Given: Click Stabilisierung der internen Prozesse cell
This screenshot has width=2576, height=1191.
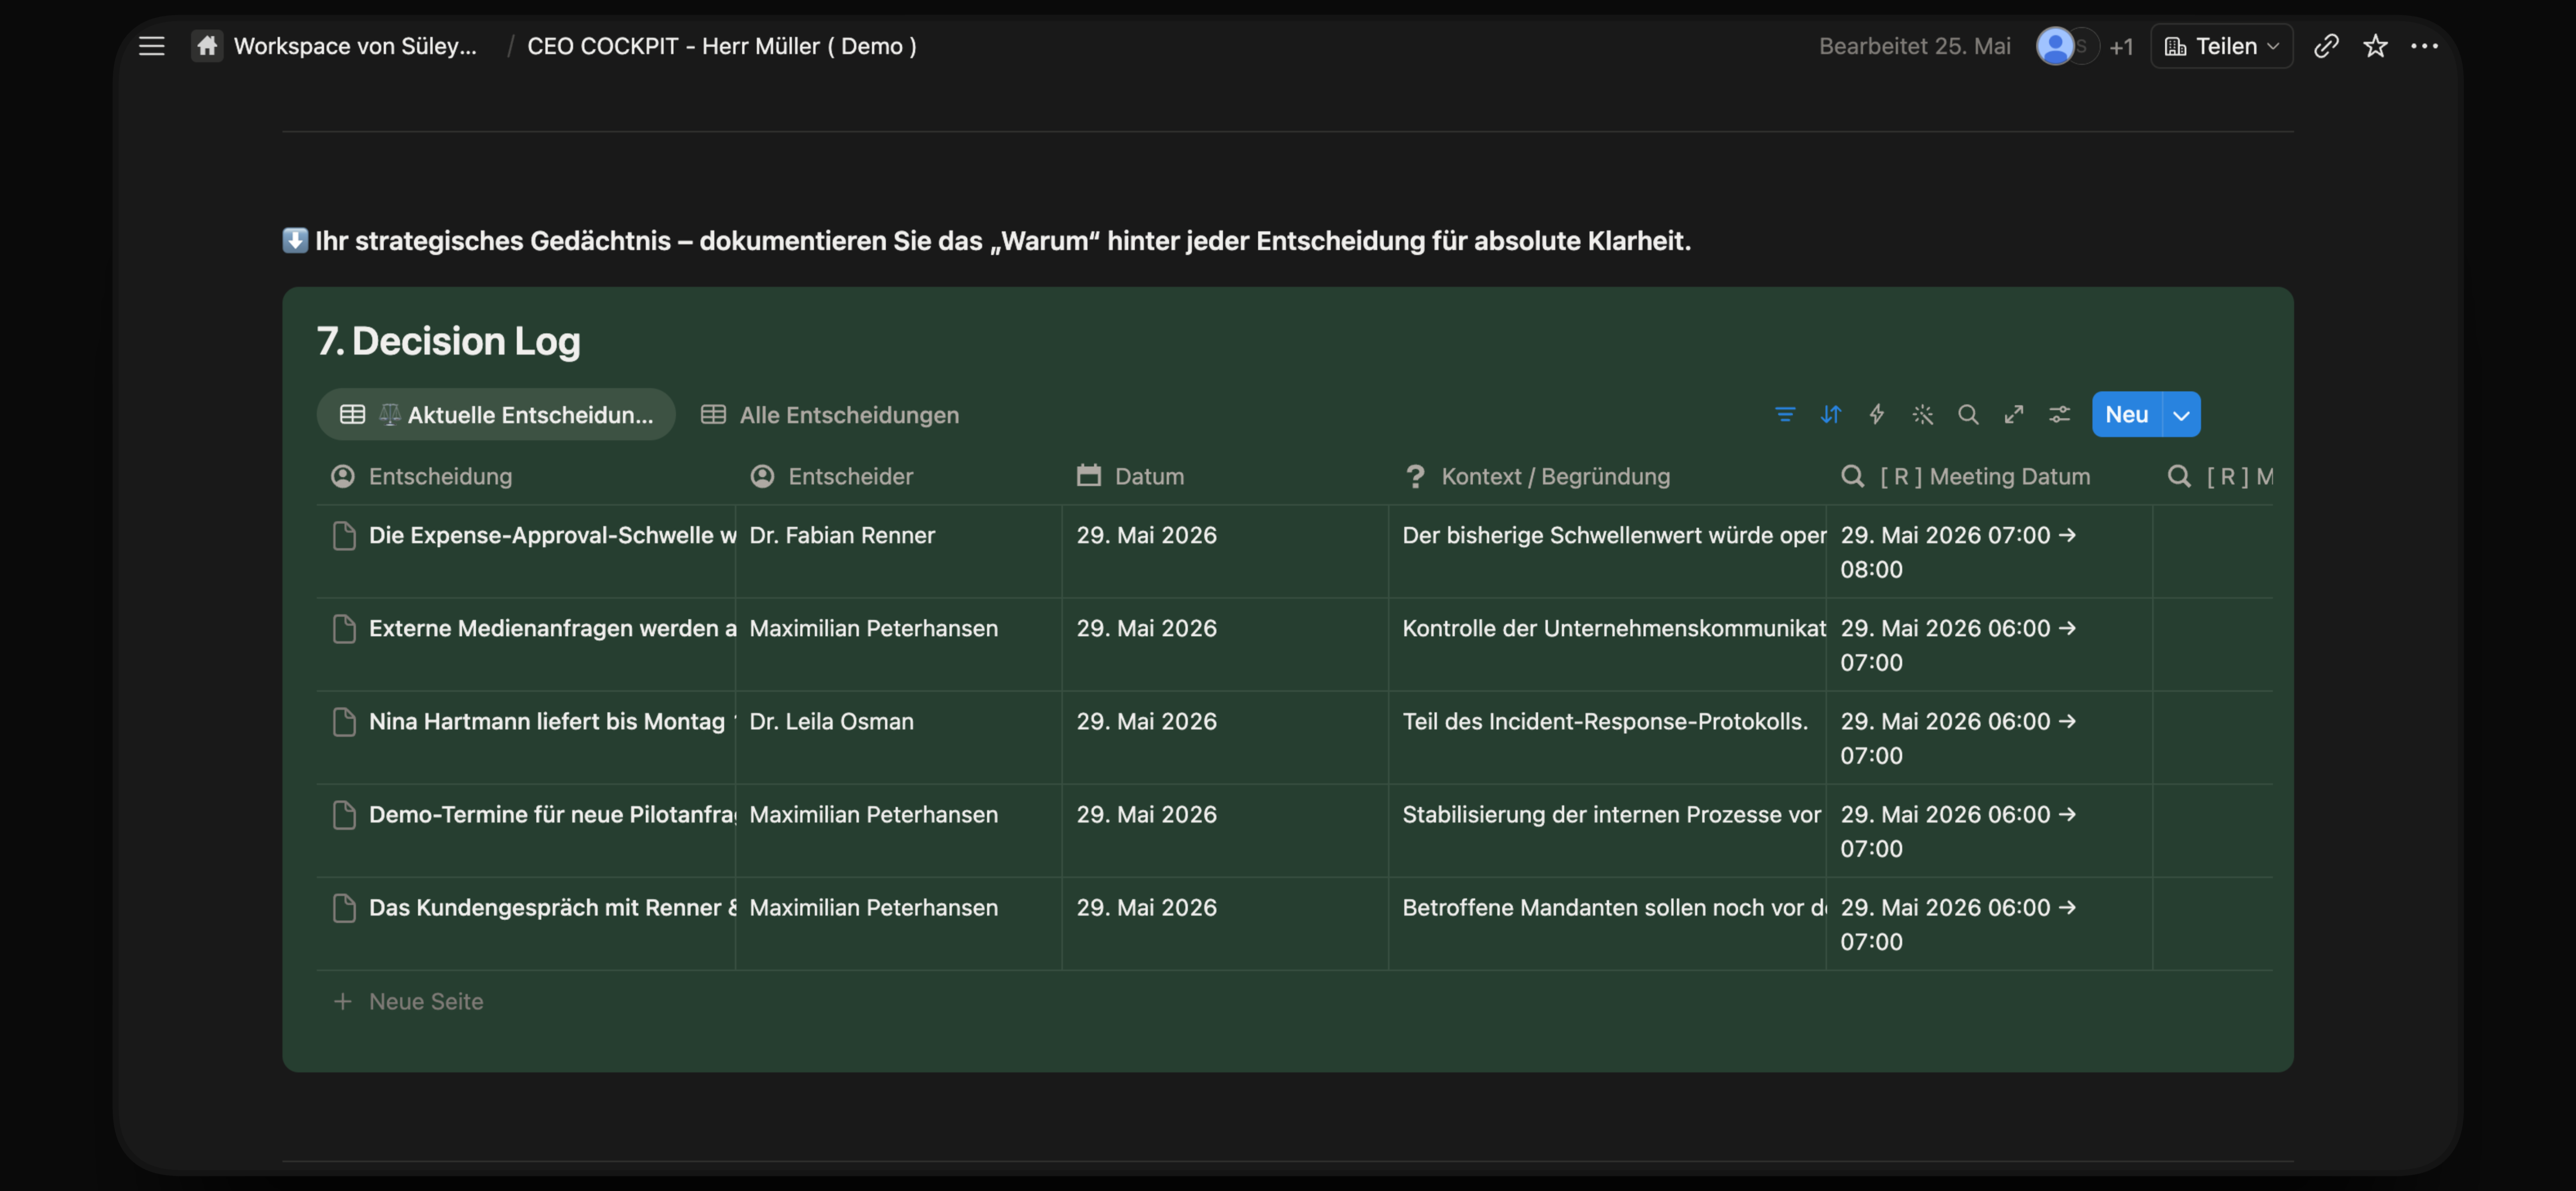Looking at the screenshot, I should (x=1607, y=830).
